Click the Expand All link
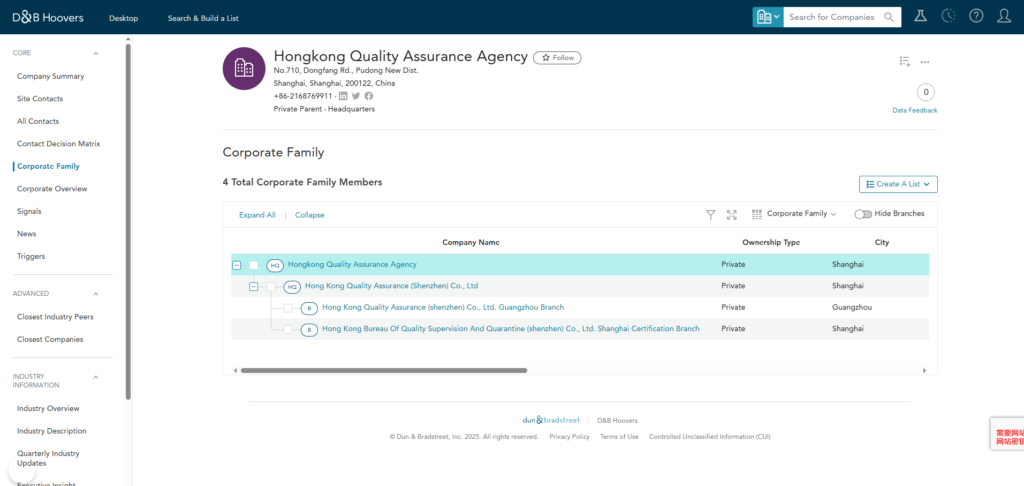The image size is (1024, 486). [x=257, y=215]
